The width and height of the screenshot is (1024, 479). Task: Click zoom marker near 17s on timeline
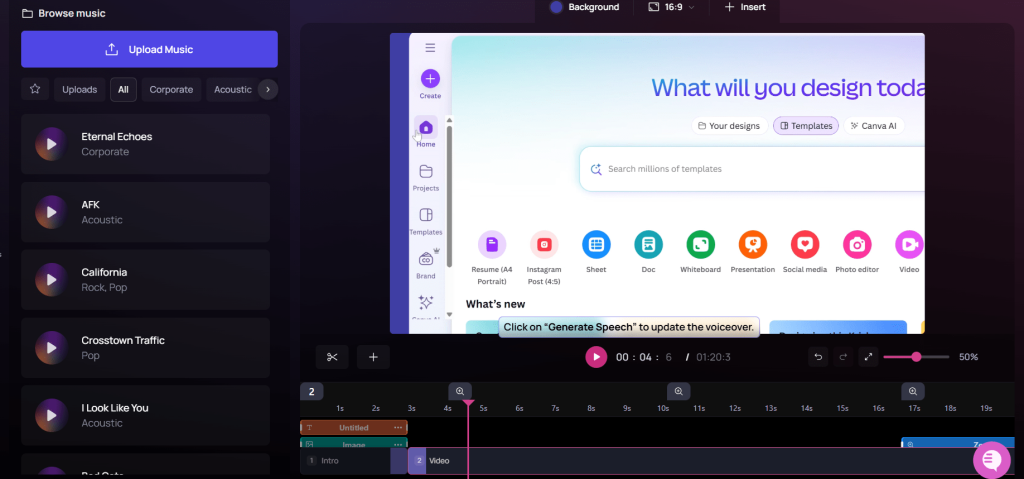coord(913,391)
